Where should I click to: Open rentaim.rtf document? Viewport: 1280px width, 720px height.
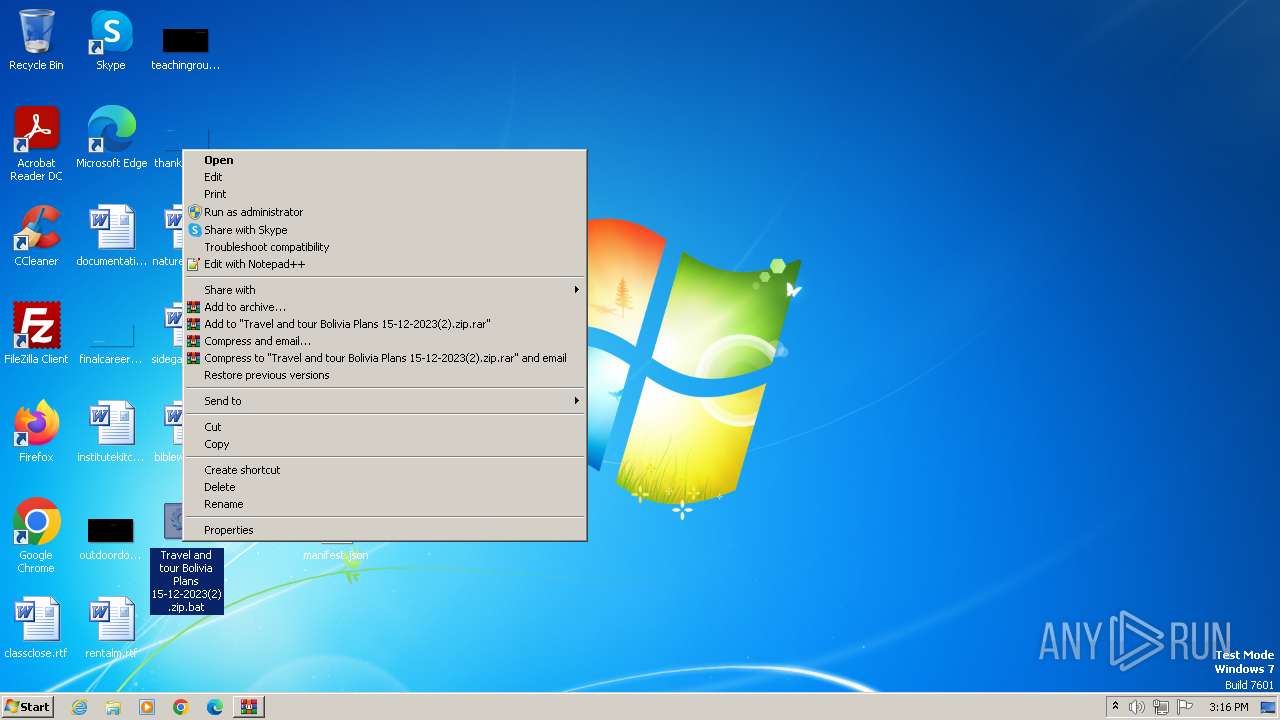(x=111, y=628)
